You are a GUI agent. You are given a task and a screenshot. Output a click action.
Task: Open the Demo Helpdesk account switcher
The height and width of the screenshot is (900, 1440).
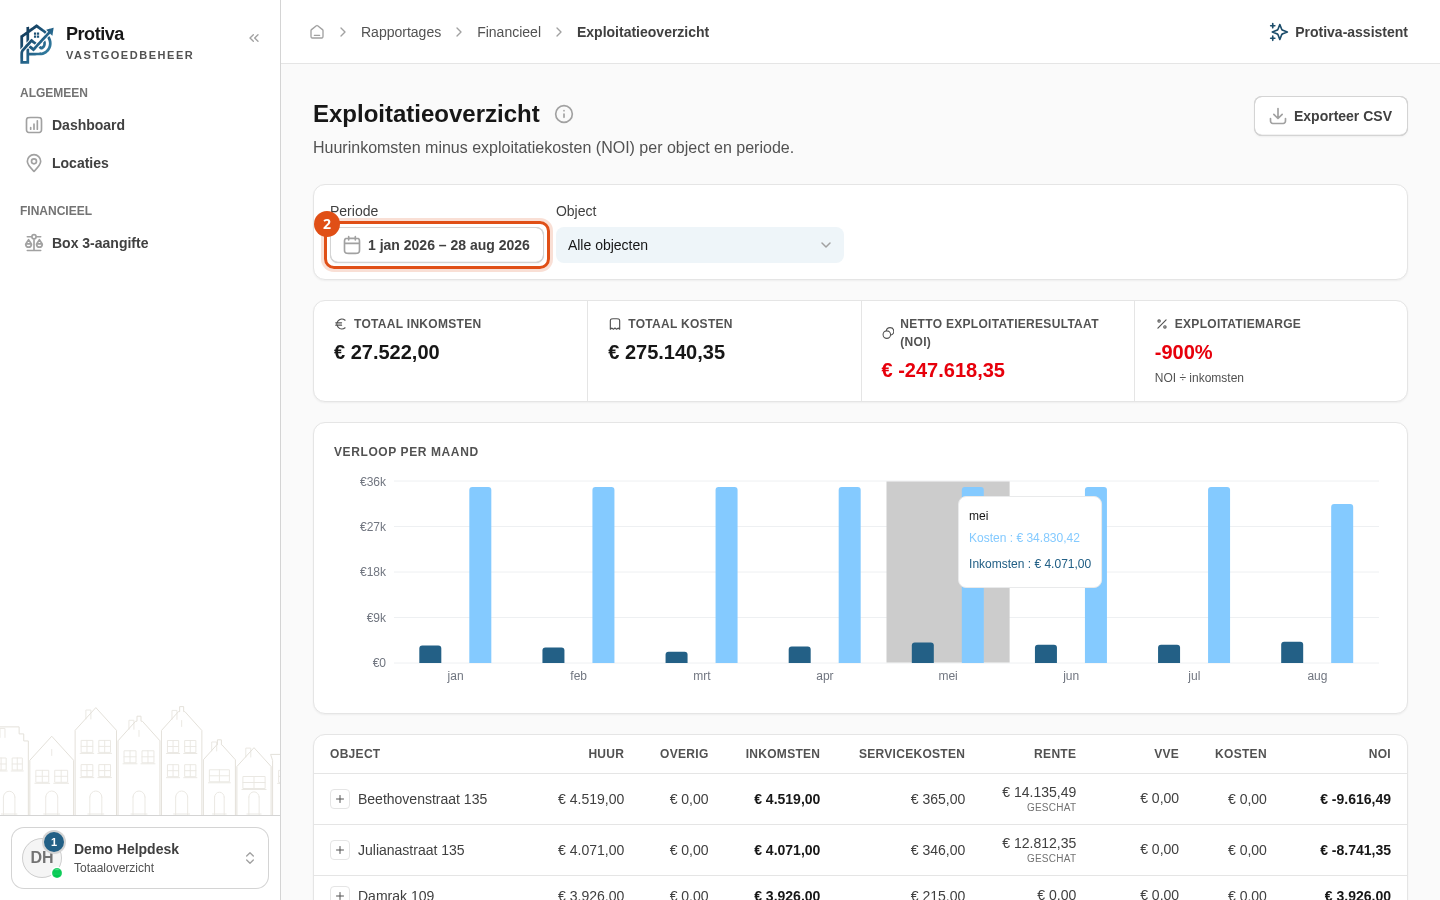[140, 858]
